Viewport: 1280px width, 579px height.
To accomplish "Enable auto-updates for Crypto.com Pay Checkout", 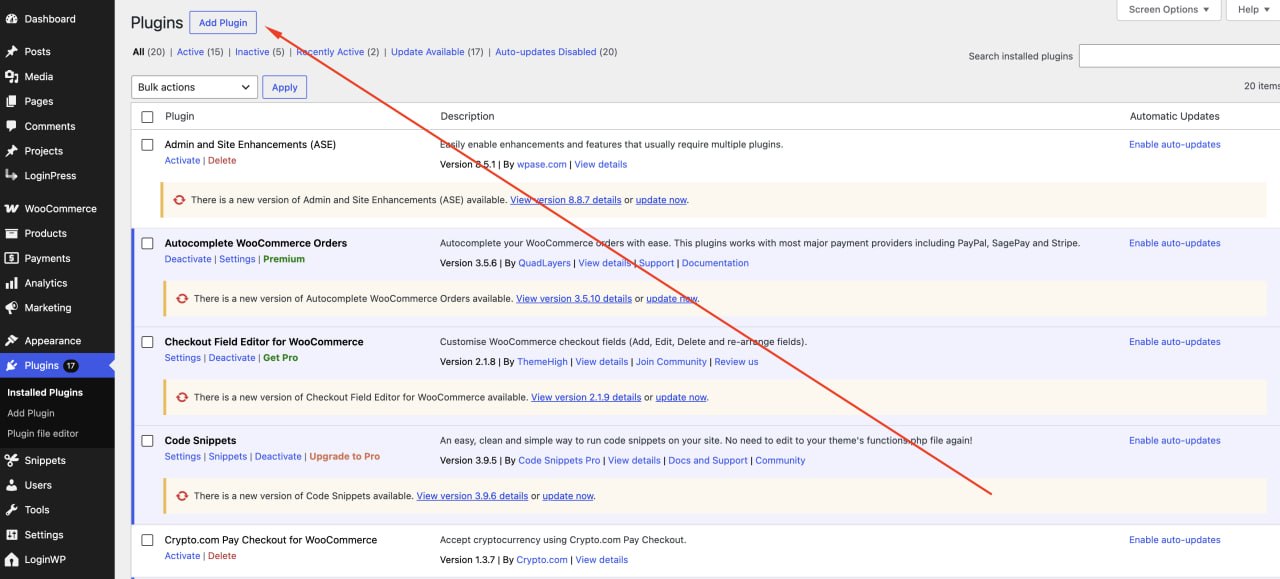I will click(x=1175, y=540).
